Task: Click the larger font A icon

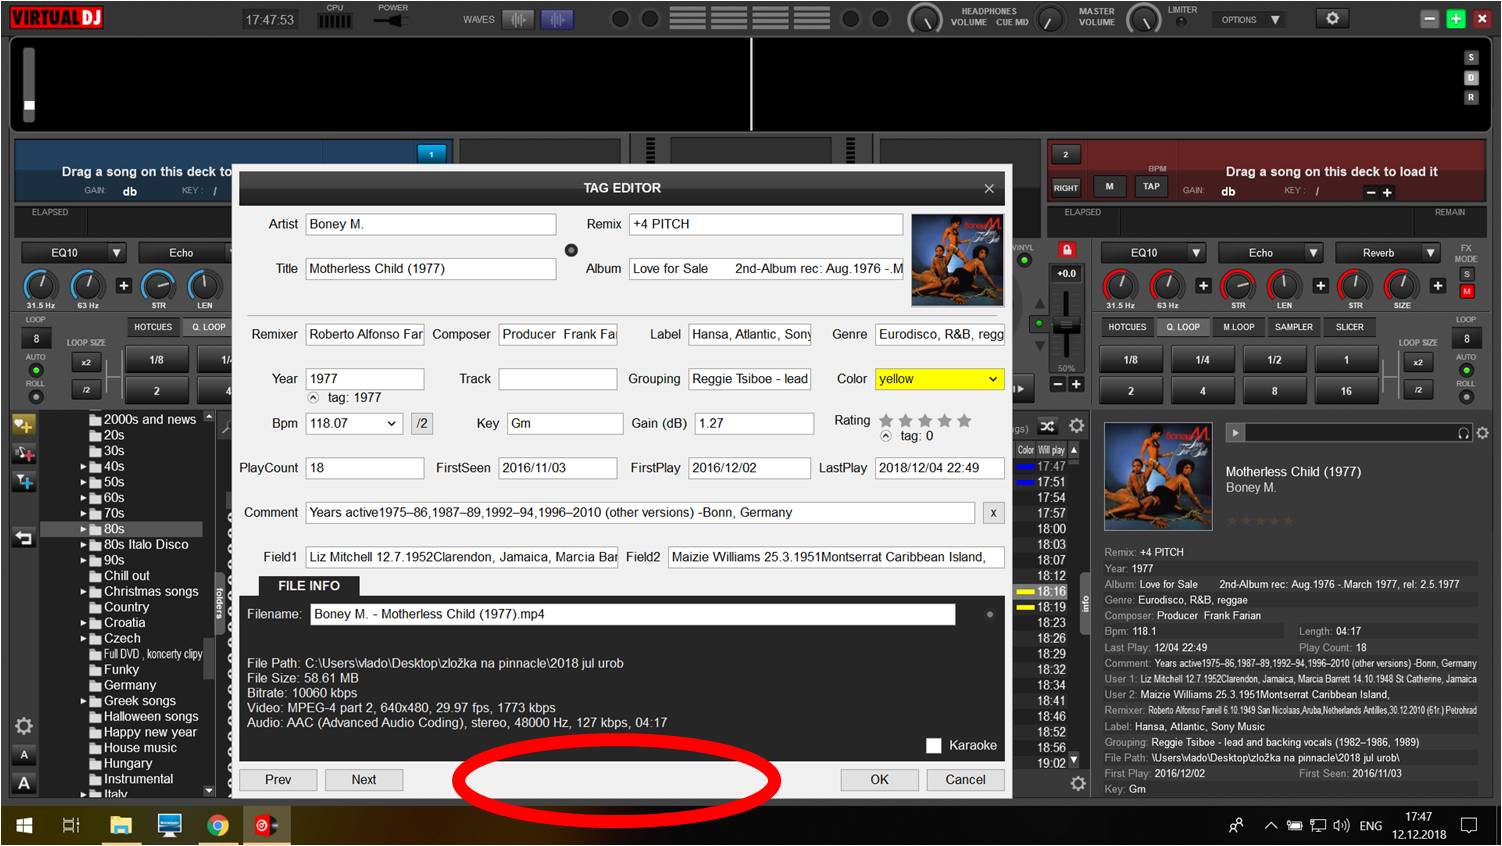Action: click(24, 783)
